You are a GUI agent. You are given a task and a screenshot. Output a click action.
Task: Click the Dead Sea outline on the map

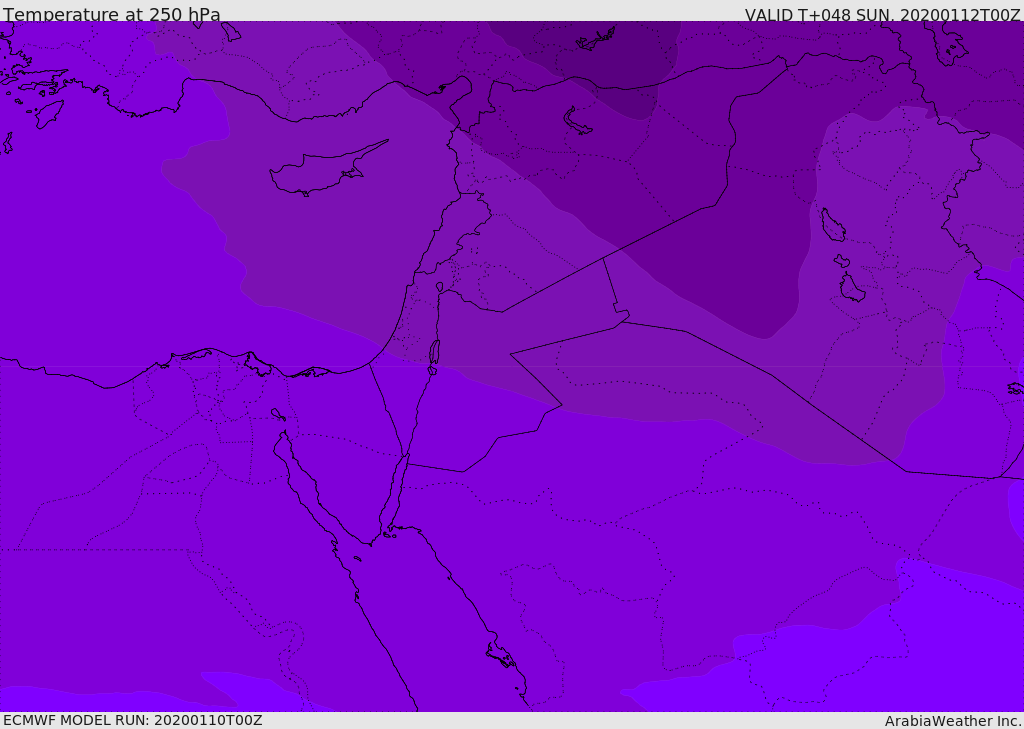pyautogui.click(x=434, y=352)
